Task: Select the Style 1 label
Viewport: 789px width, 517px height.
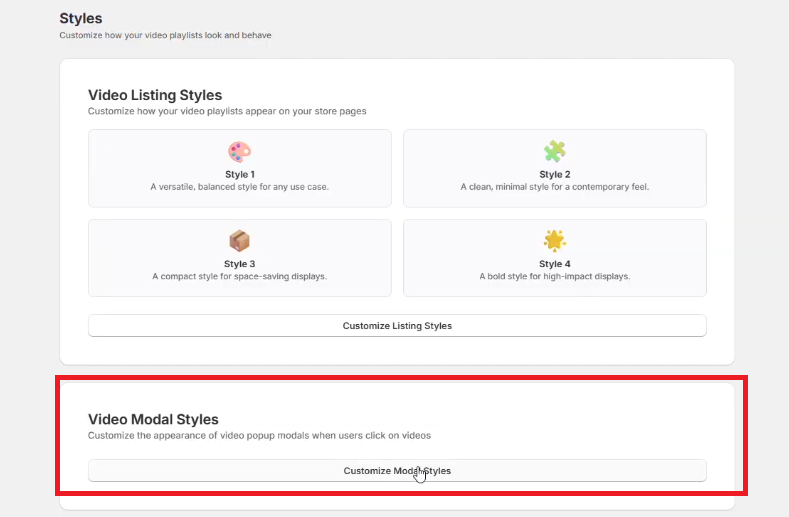Action: click(x=239, y=174)
